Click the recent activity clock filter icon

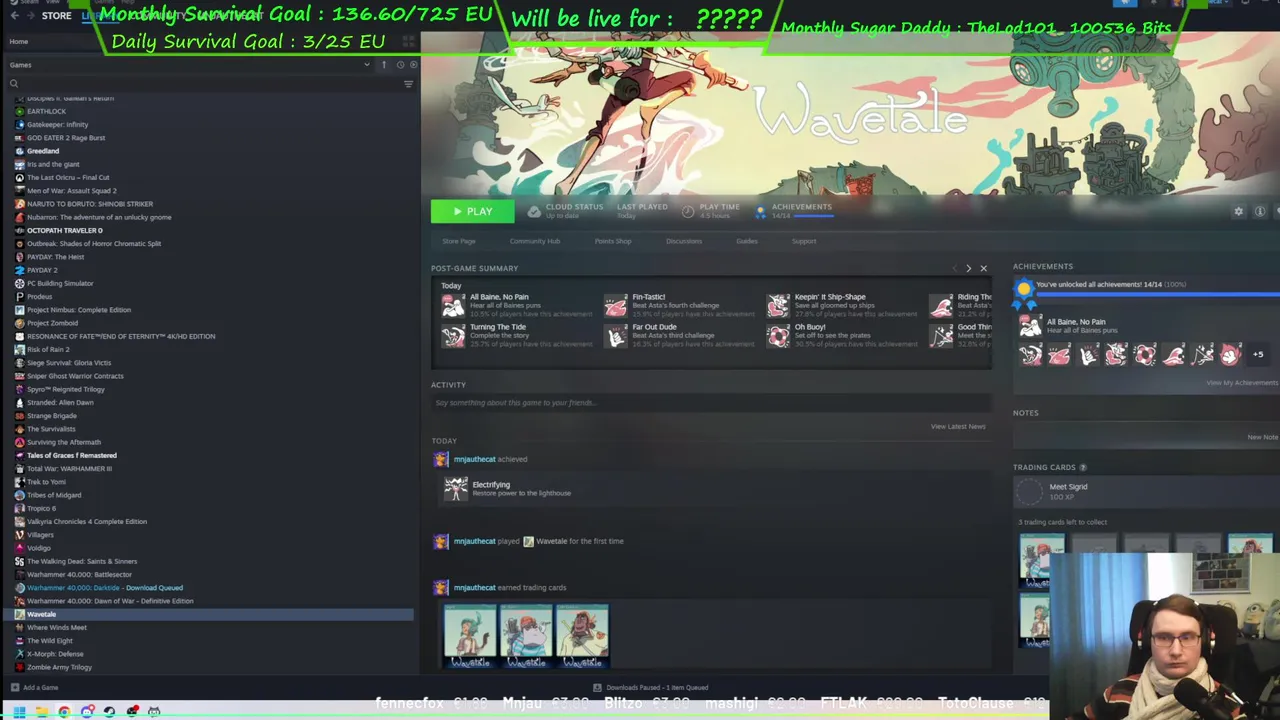[x=400, y=65]
